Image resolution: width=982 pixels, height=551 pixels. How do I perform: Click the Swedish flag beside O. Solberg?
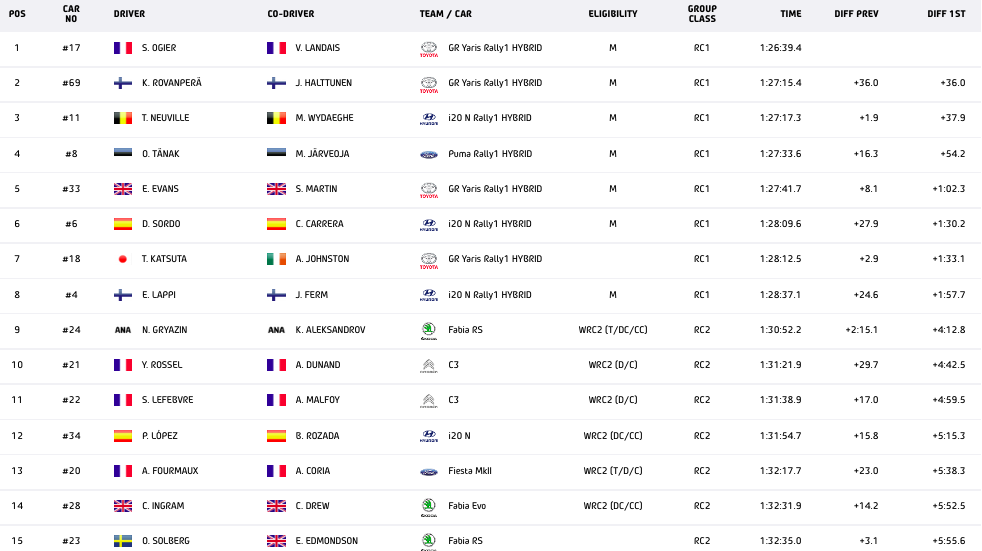click(x=123, y=541)
